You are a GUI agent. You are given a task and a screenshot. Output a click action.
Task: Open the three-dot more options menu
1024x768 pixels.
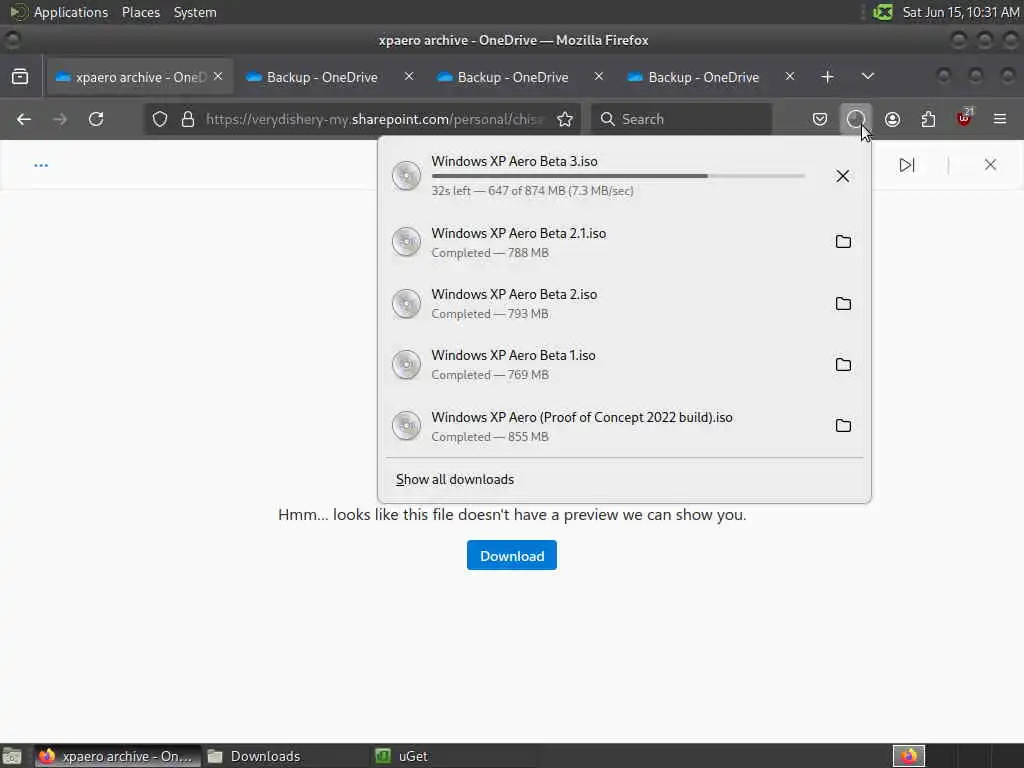tap(41, 165)
